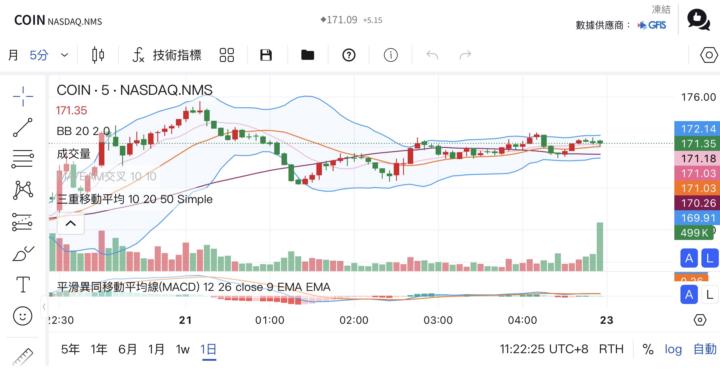
Task: Select the MACD 12 26 close 9 legend
Action: pyautogui.click(x=193, y=287)
